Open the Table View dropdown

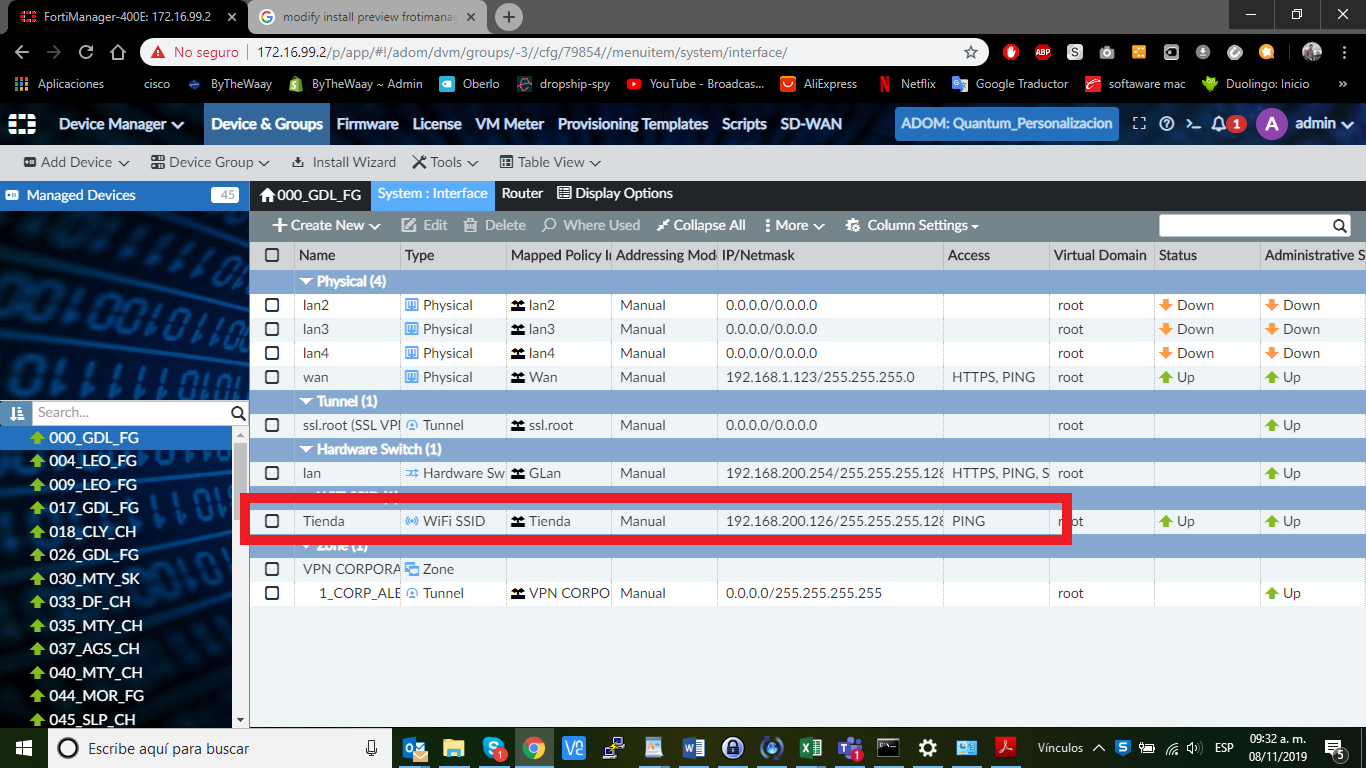tap(549, 162)
